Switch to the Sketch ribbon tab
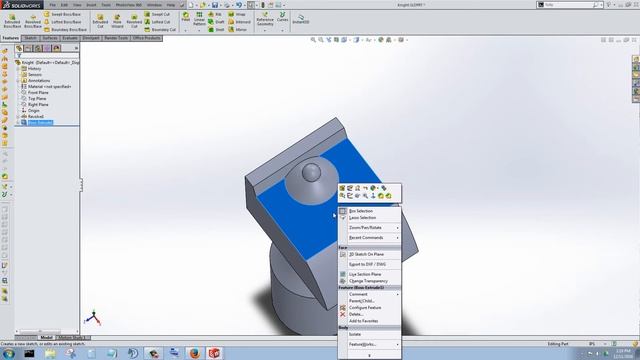This screenshot has height=360, width=640. [31, 38]
